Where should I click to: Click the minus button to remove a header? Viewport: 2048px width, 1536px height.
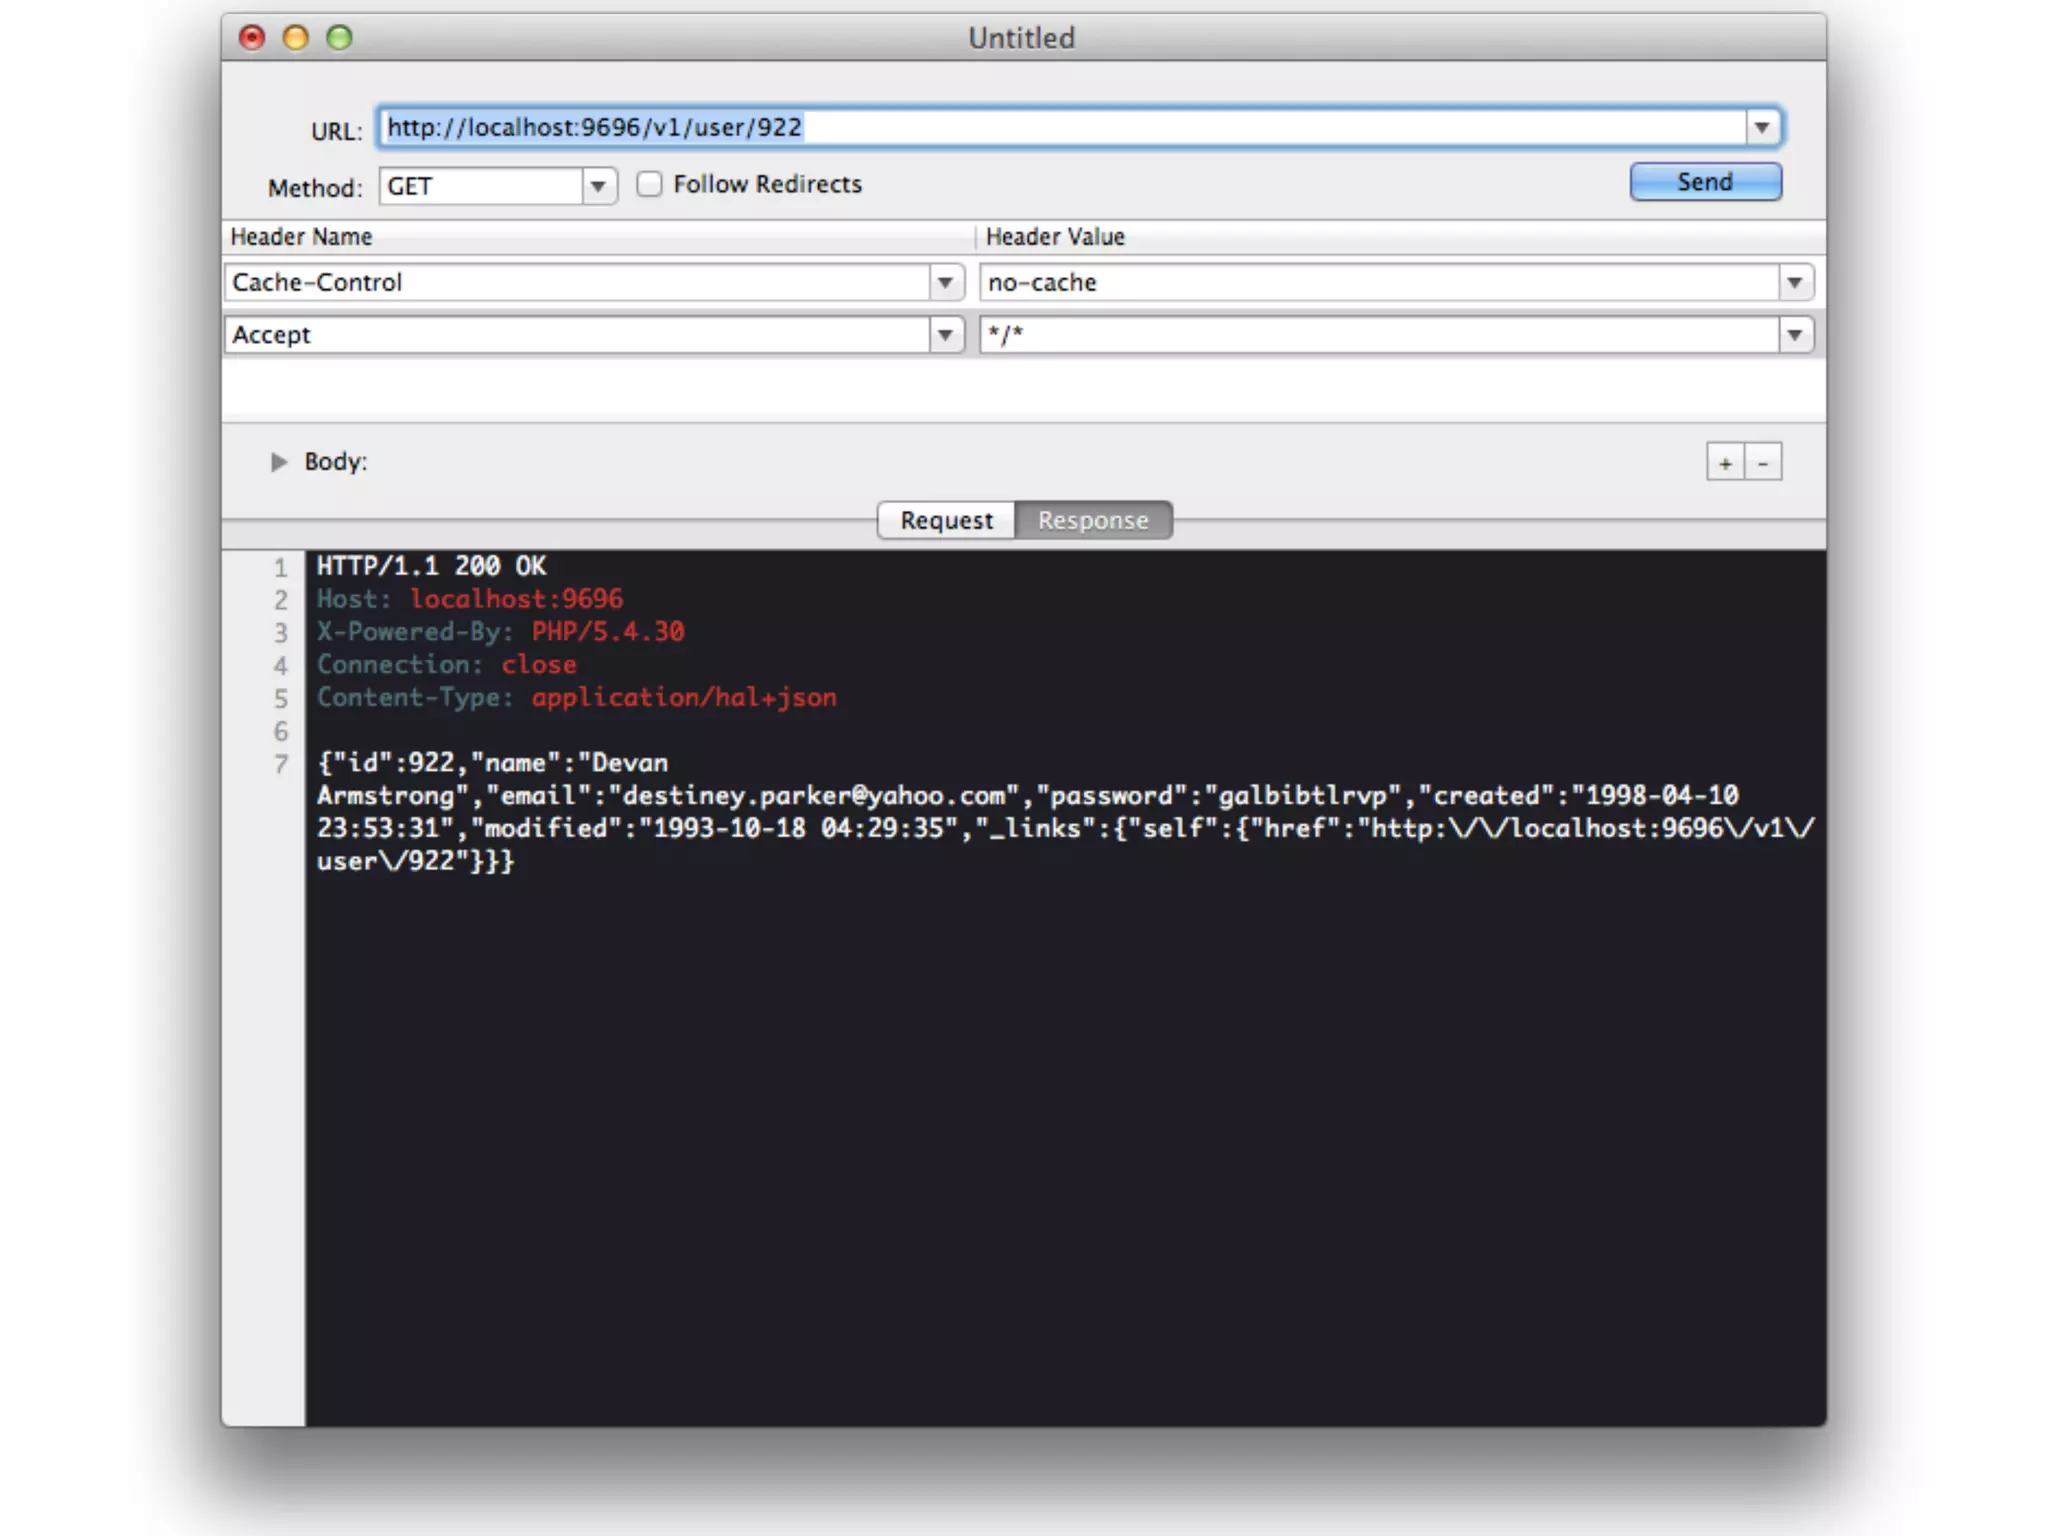click(1763, 463)
